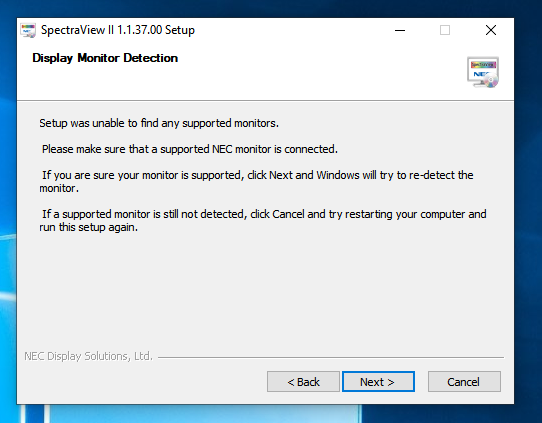Minimize the SpectraView II Setup window

click(x=400, y=30)
